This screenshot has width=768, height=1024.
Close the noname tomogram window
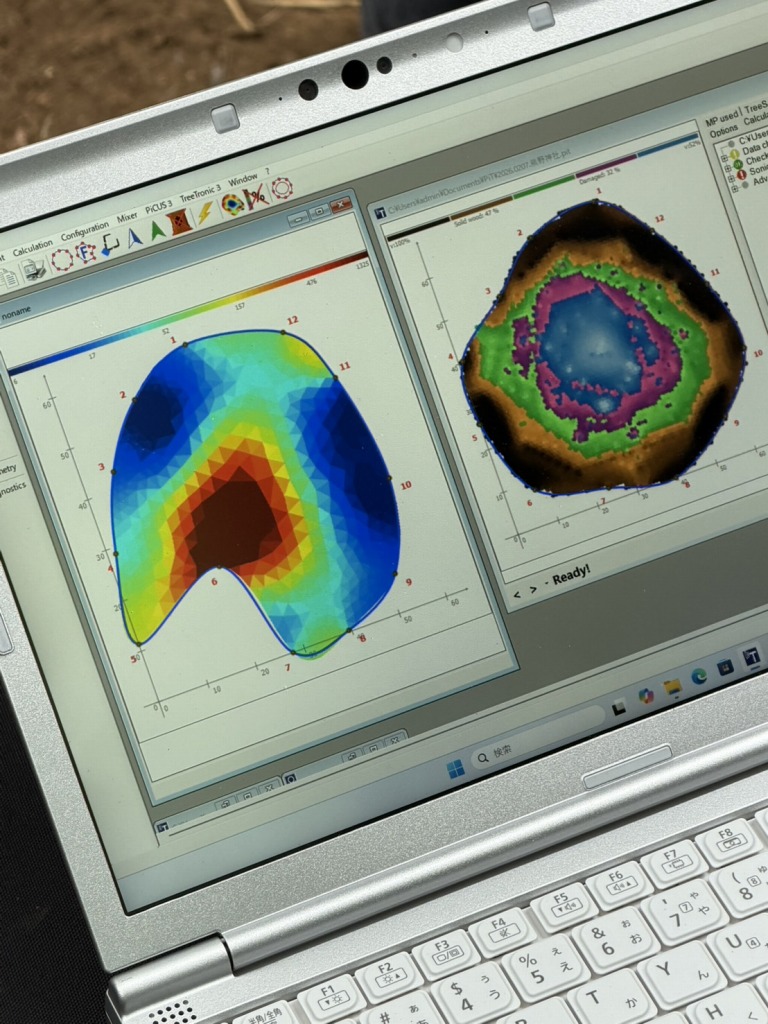point(341,205)
